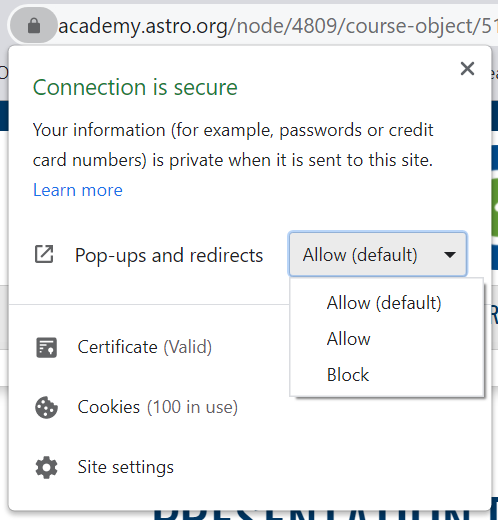Click the dropdown caret arrow

pyautogui.click(x=449, y=255)
